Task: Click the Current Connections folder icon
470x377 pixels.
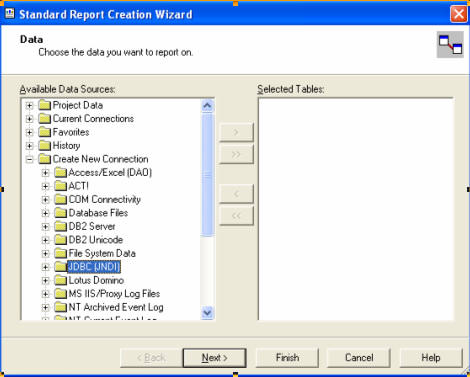Action: point(44,118)
